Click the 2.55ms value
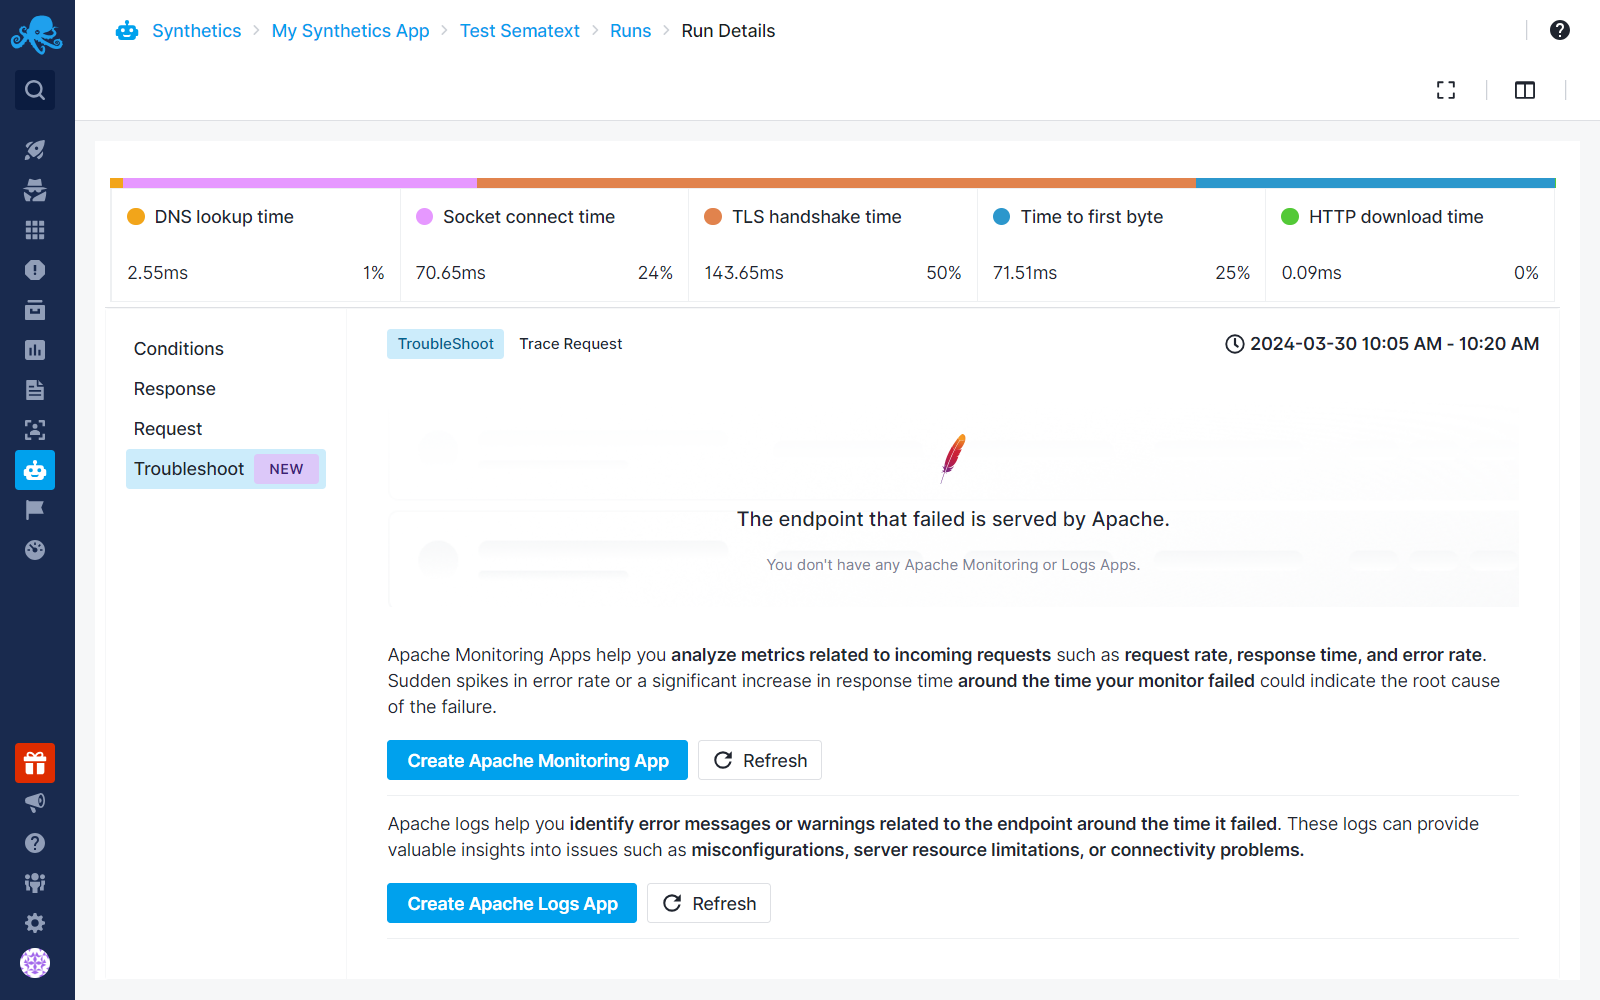Viewport: 1600px width, 1000px height. pyautogui.click(x=158, y=273)
